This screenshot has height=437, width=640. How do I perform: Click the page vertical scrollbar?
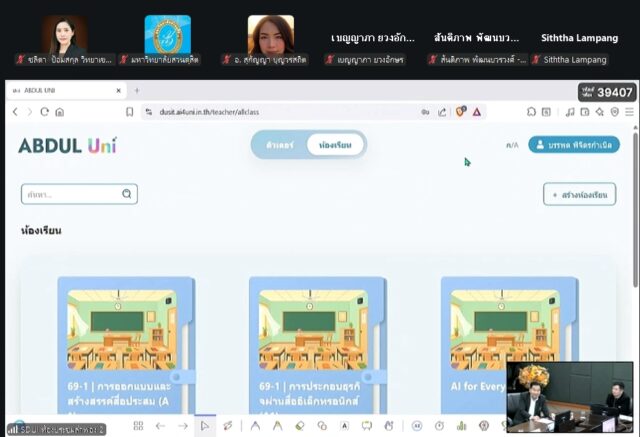636,210
